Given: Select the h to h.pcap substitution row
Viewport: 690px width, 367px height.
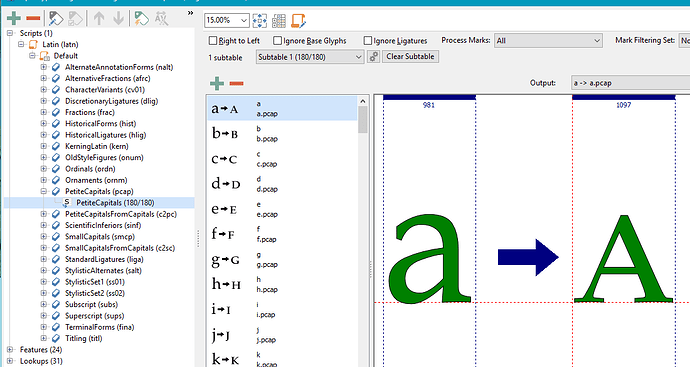Looking at the screenshot, I should (x=282, y=285).
